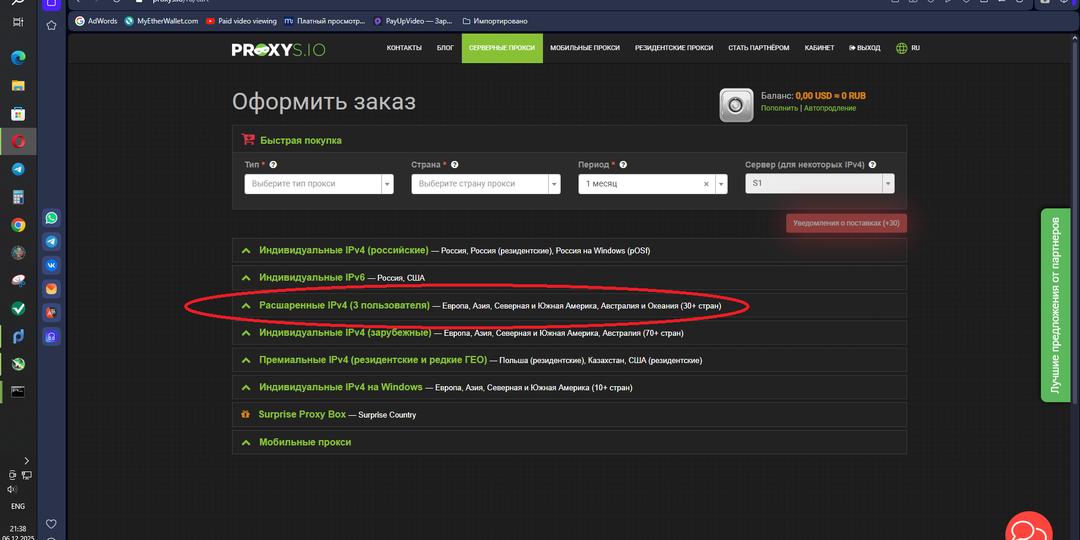
Task: Expand 'Индивидуальные IPv6' section
Action: point(569,278)
